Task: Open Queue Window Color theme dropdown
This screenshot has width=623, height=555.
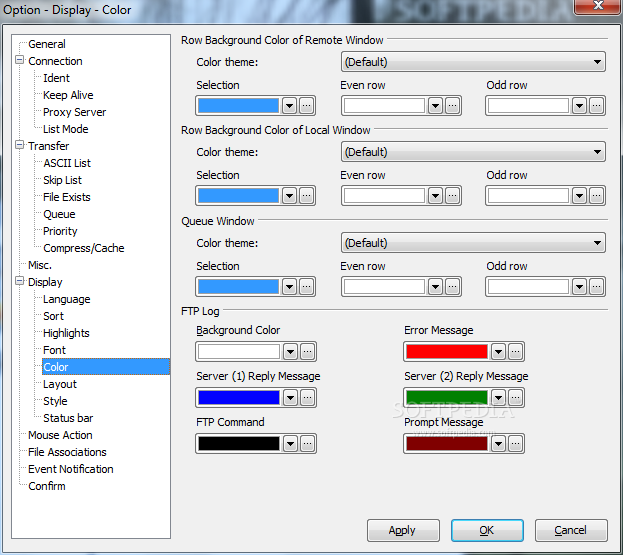Action: (473, 243)
